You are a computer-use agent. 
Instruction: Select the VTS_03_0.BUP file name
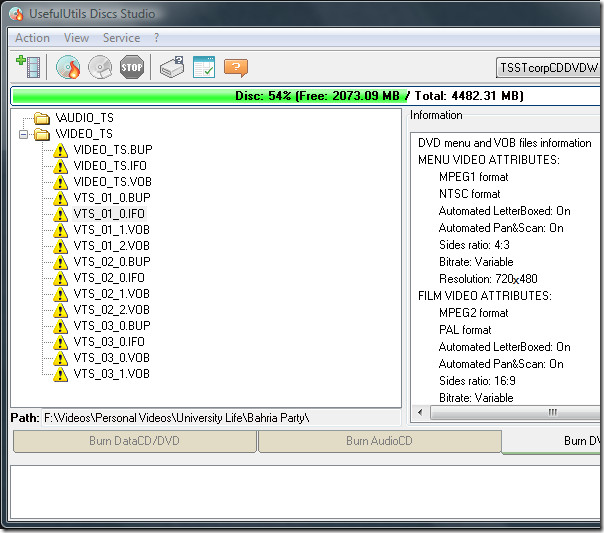point(112,326)
